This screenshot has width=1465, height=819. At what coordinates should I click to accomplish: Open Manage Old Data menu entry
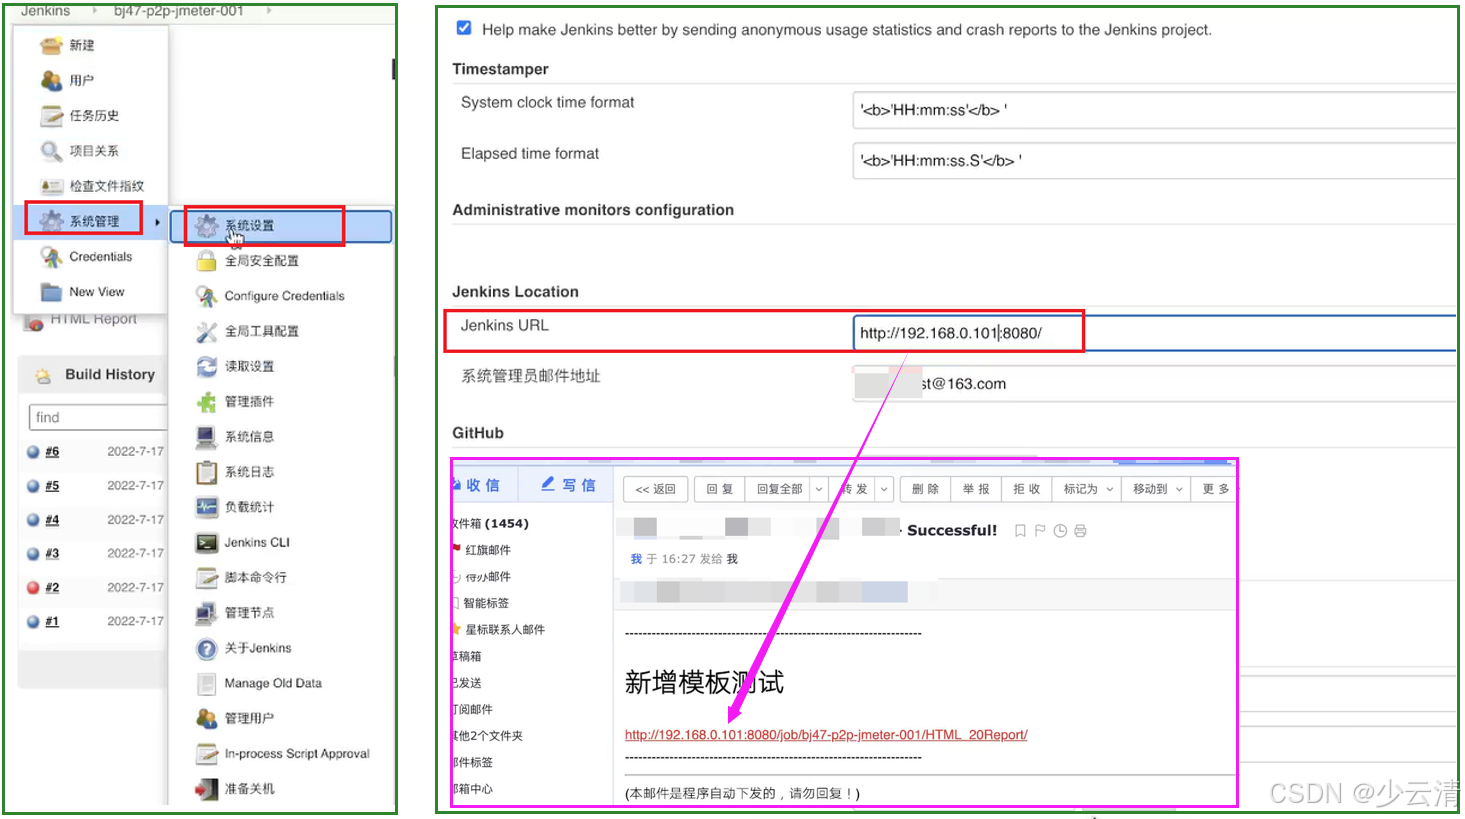273,683
